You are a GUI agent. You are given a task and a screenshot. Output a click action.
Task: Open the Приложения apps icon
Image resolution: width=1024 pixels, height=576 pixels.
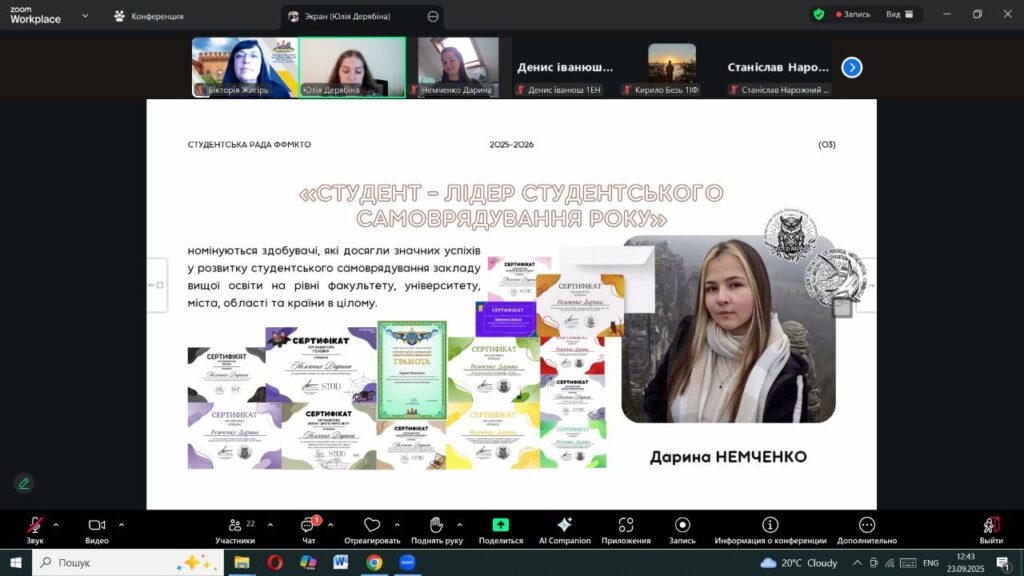click(626, 525)
